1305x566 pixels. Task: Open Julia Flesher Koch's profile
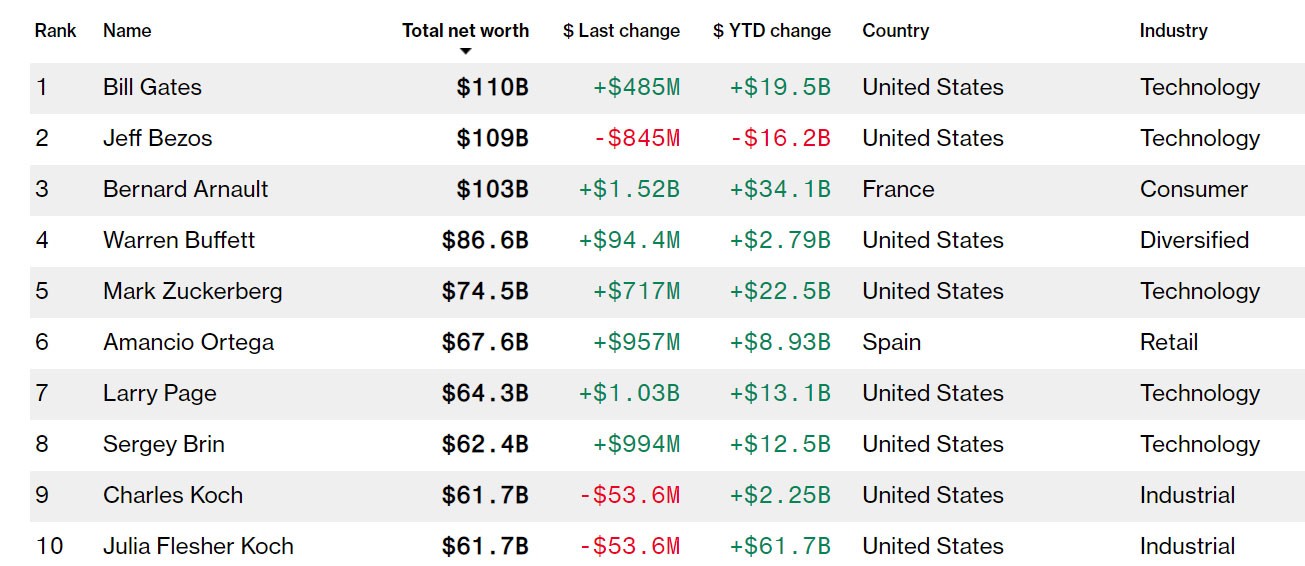[x=198, y=547]
